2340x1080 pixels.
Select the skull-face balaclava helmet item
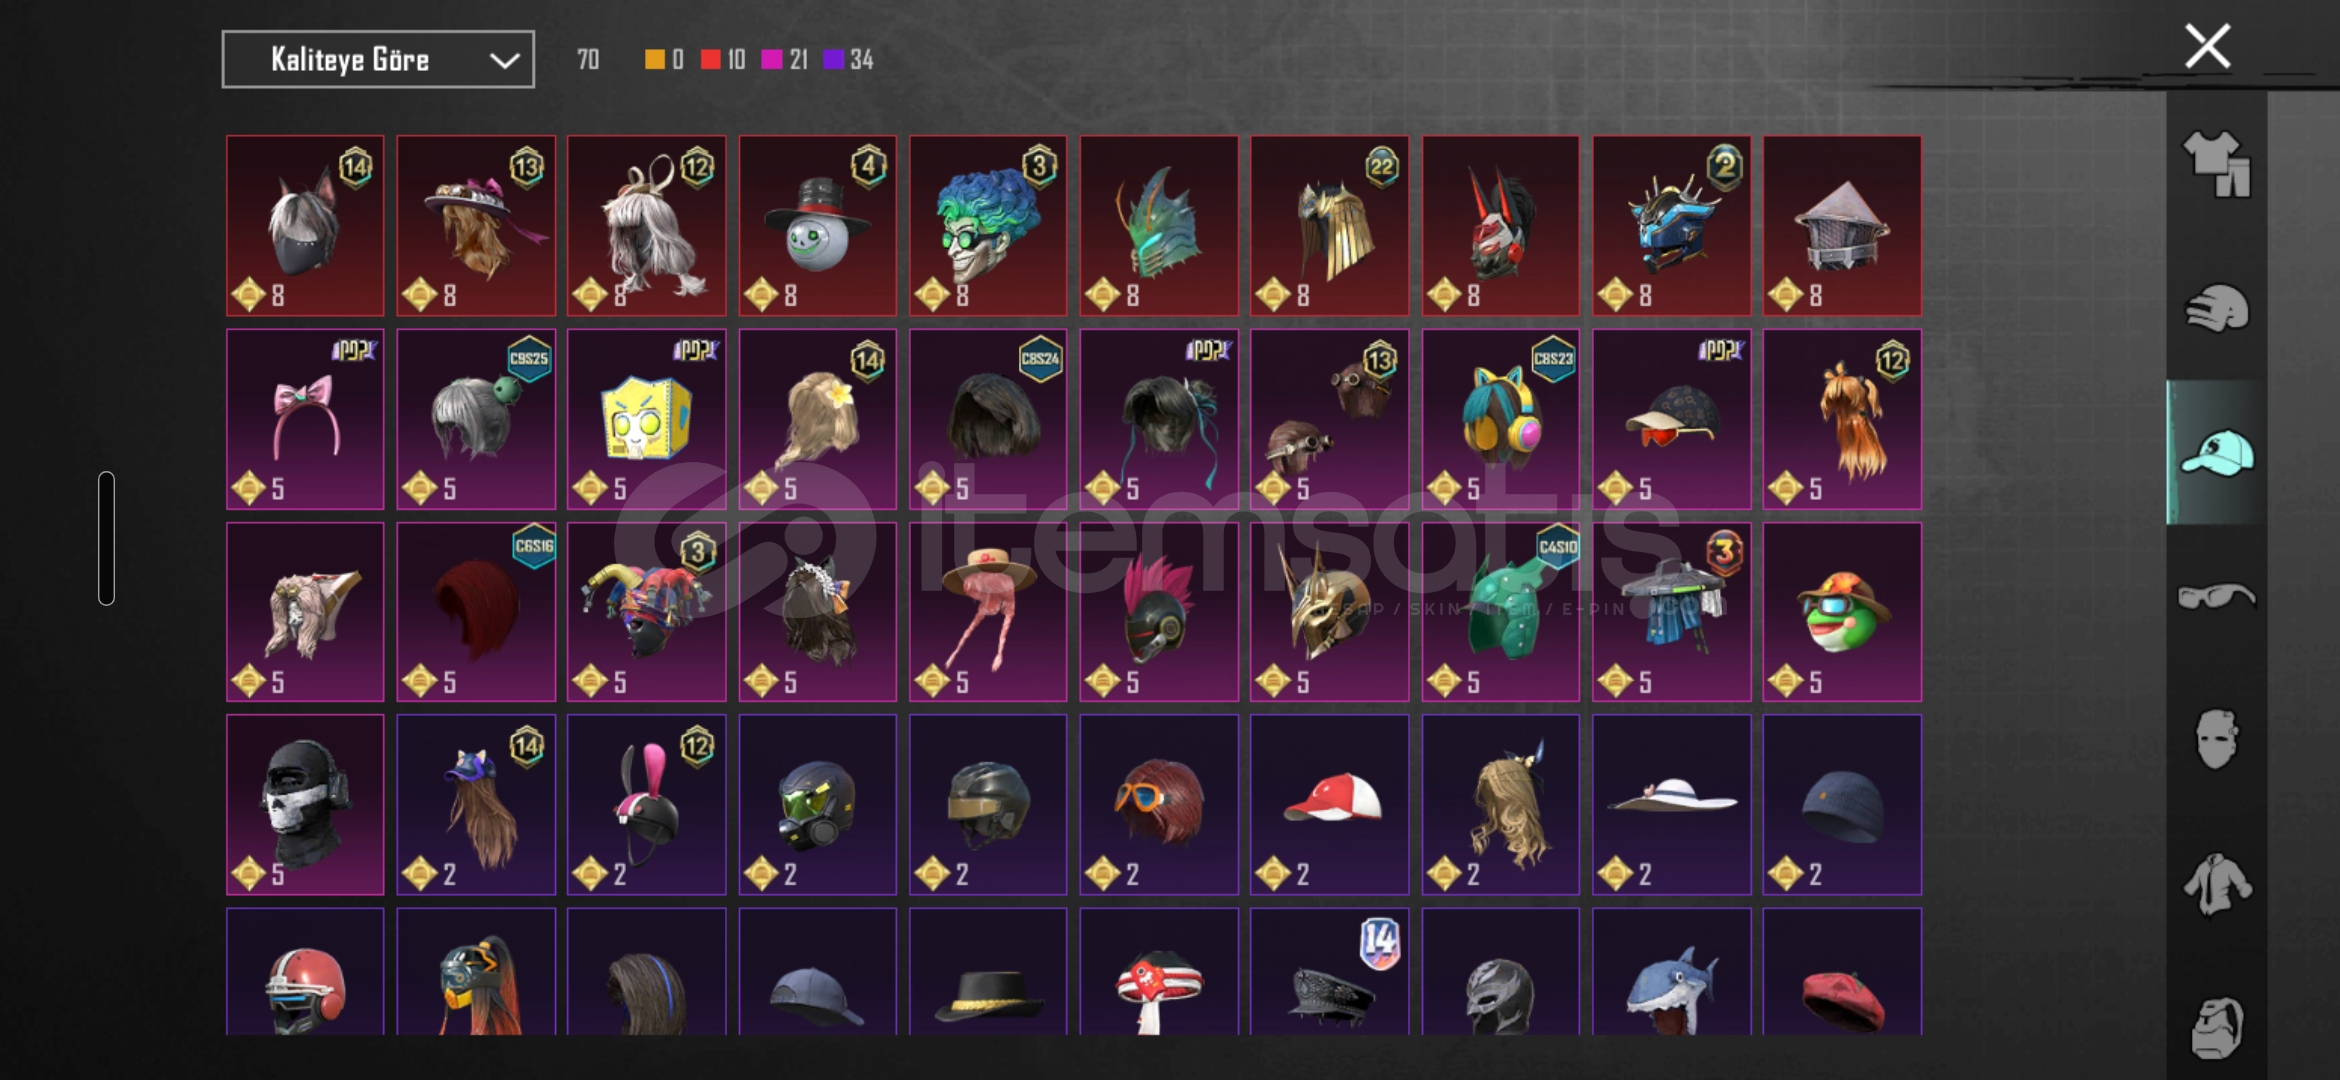[x=305, y=804]
